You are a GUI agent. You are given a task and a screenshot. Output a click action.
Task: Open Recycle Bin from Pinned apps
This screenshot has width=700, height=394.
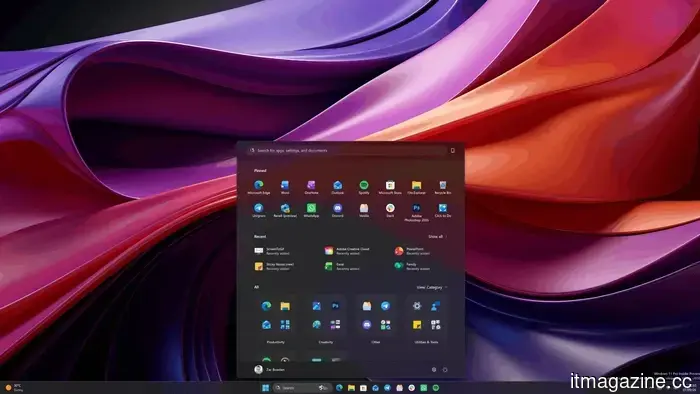pyautogui.click(x=442, y=187)
